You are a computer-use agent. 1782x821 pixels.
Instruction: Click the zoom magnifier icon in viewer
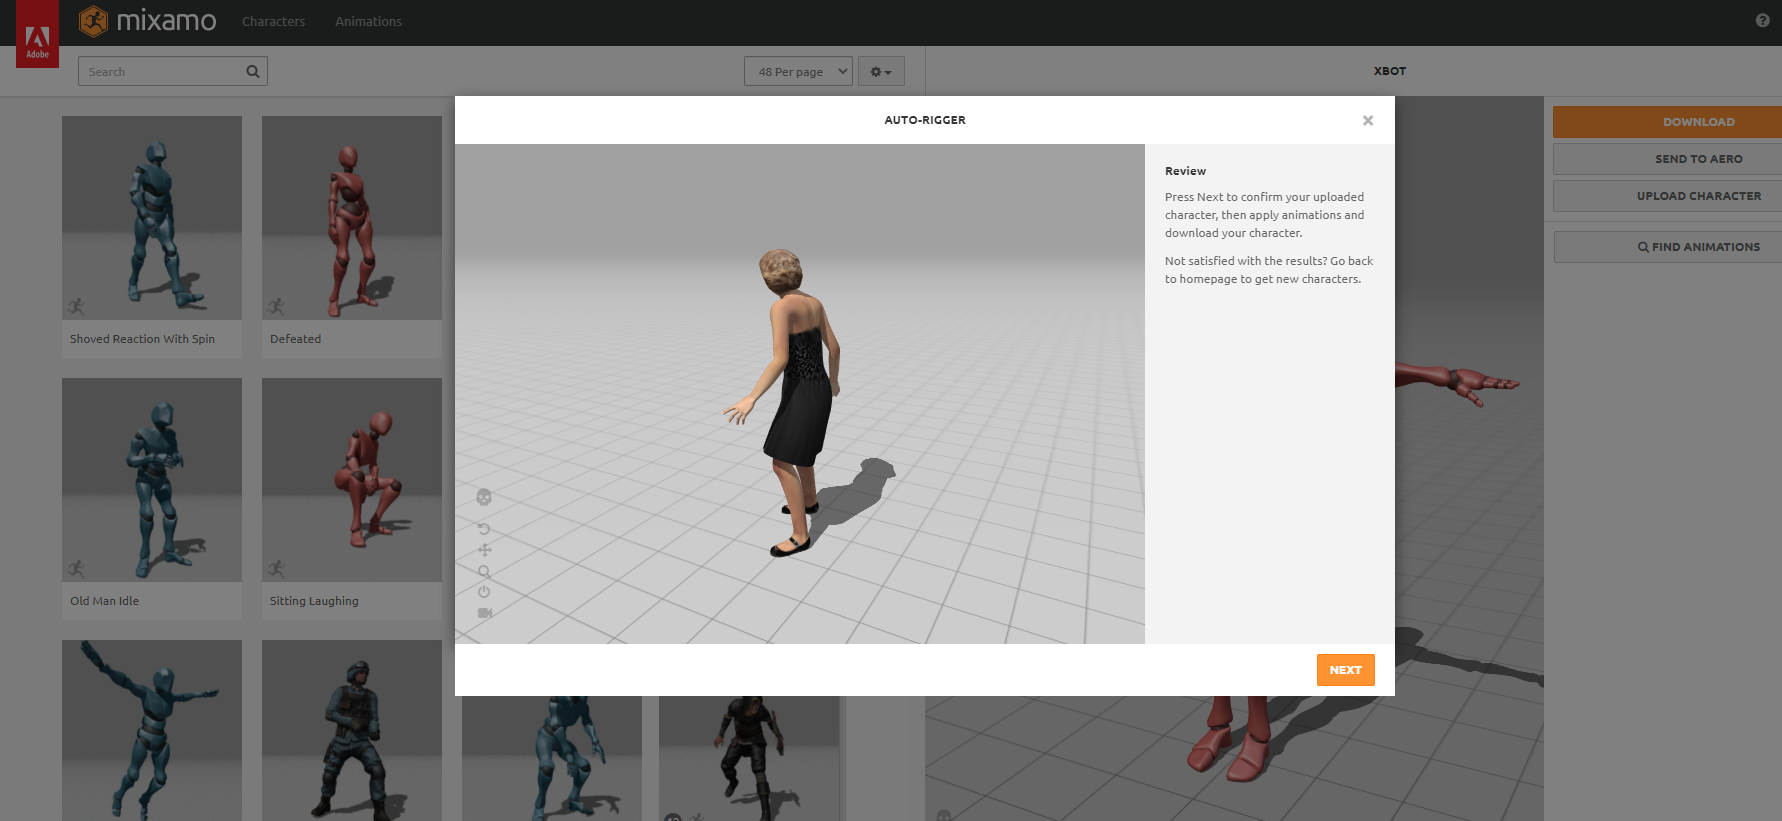[x=484, y=571]
